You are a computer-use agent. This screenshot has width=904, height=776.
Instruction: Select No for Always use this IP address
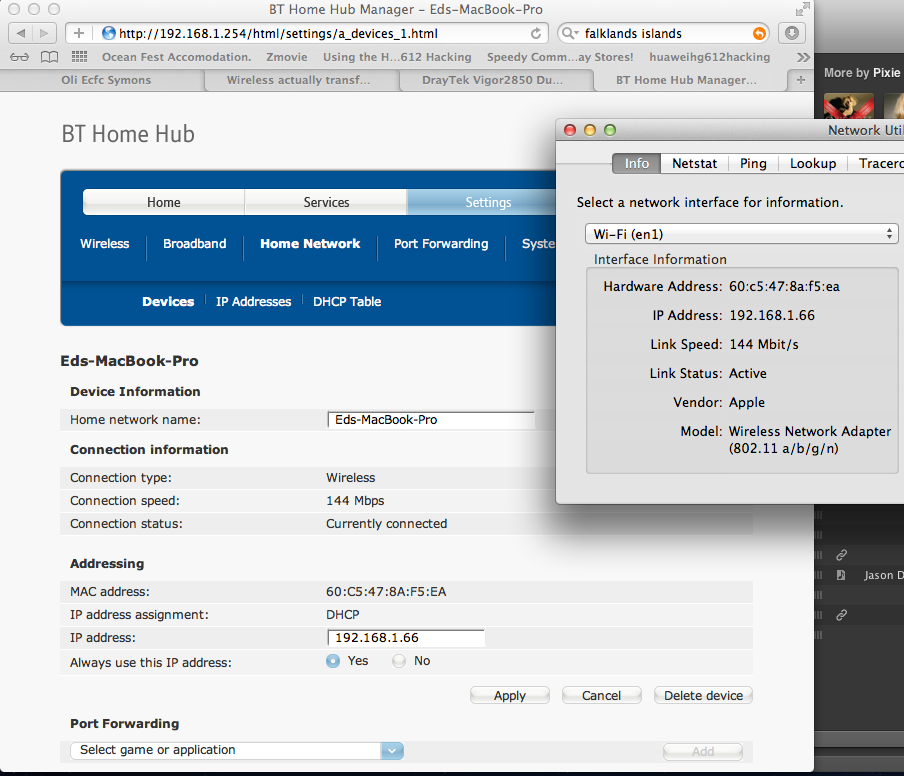[x=399, y=661]
